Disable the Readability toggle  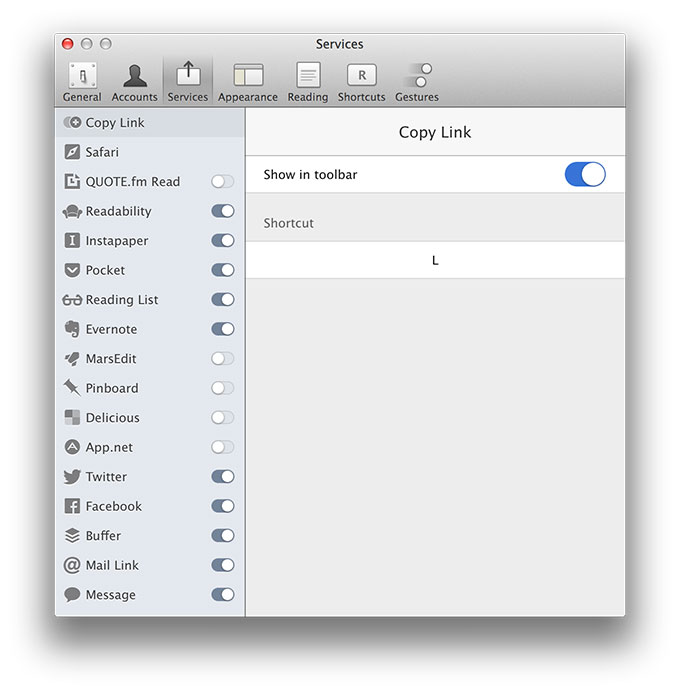coord(222,211)
